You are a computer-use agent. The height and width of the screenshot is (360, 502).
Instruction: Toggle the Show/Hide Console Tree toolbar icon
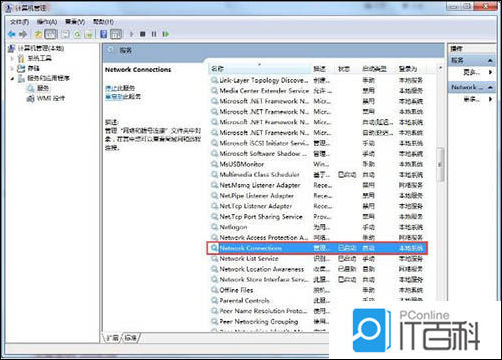coord(51,34)
